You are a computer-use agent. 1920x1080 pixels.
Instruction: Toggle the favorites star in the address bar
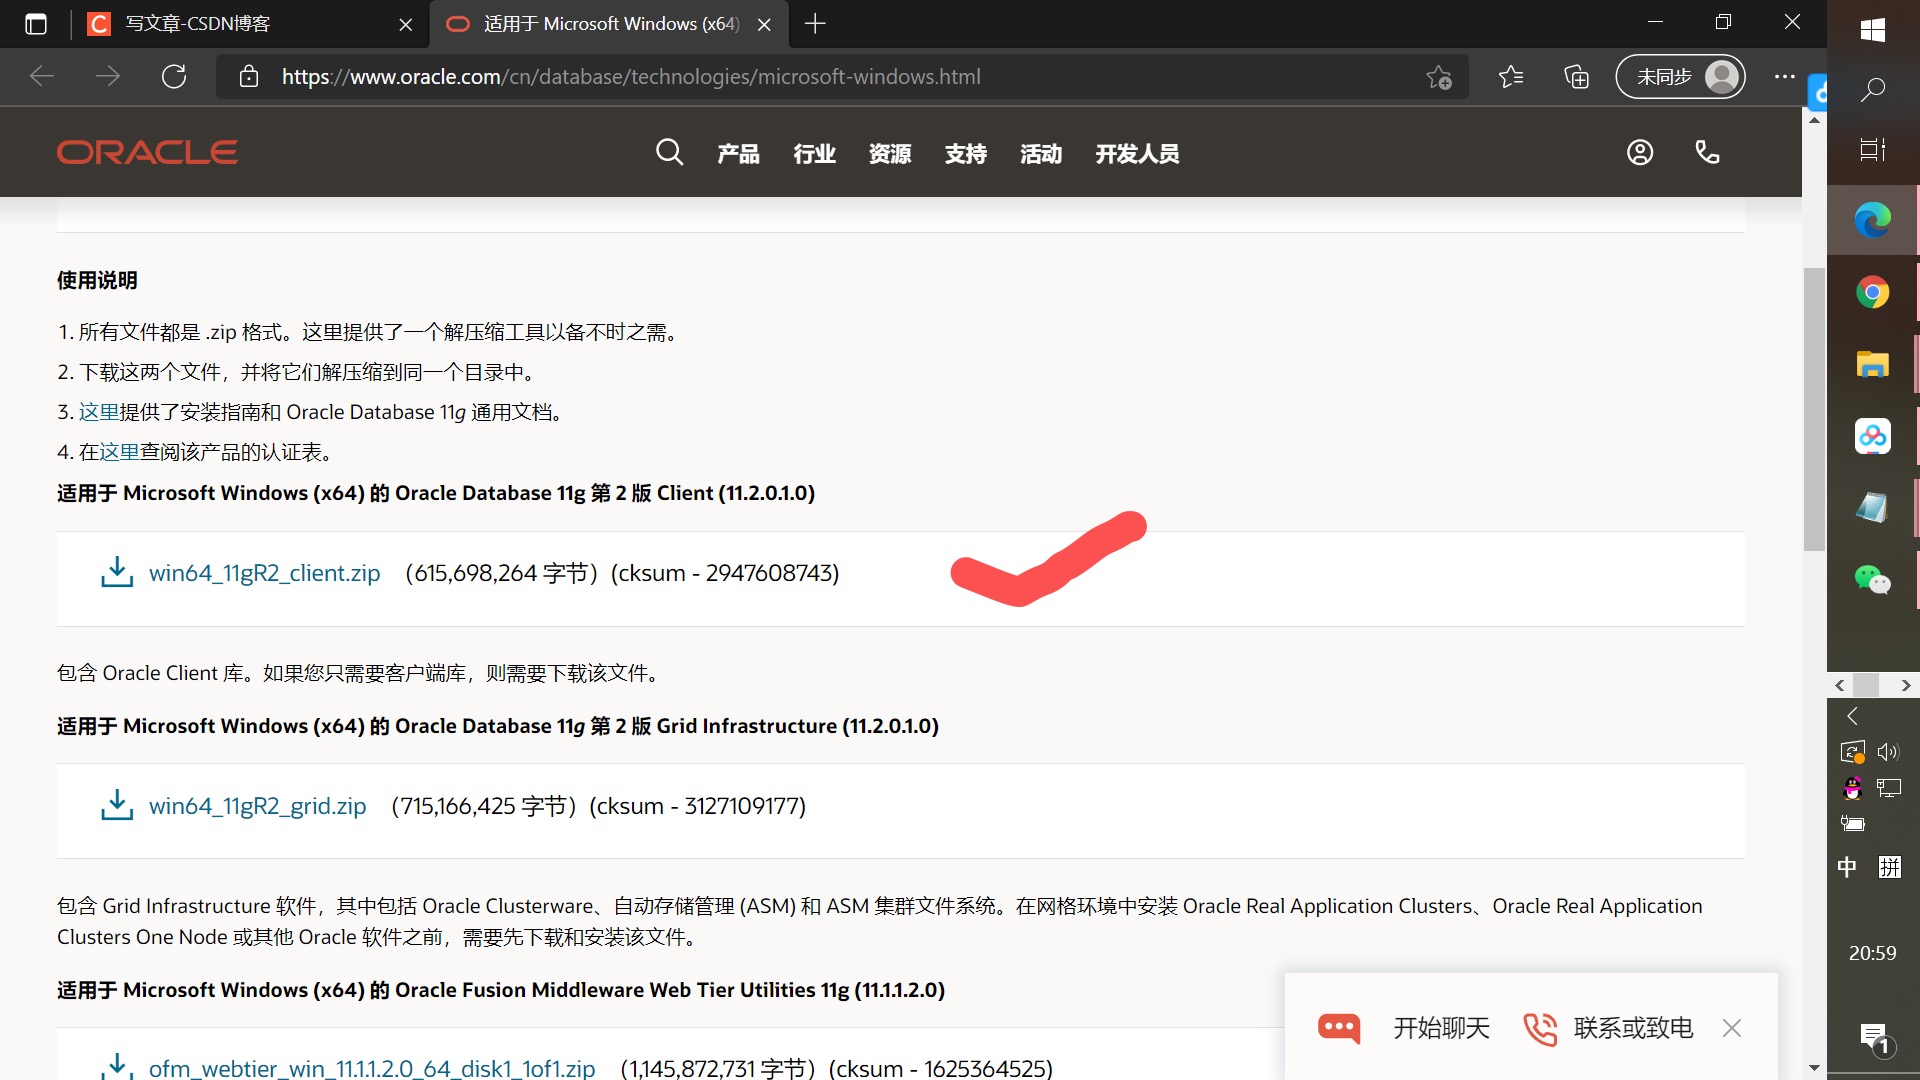pyautogui.click(x=1440, y=76)
